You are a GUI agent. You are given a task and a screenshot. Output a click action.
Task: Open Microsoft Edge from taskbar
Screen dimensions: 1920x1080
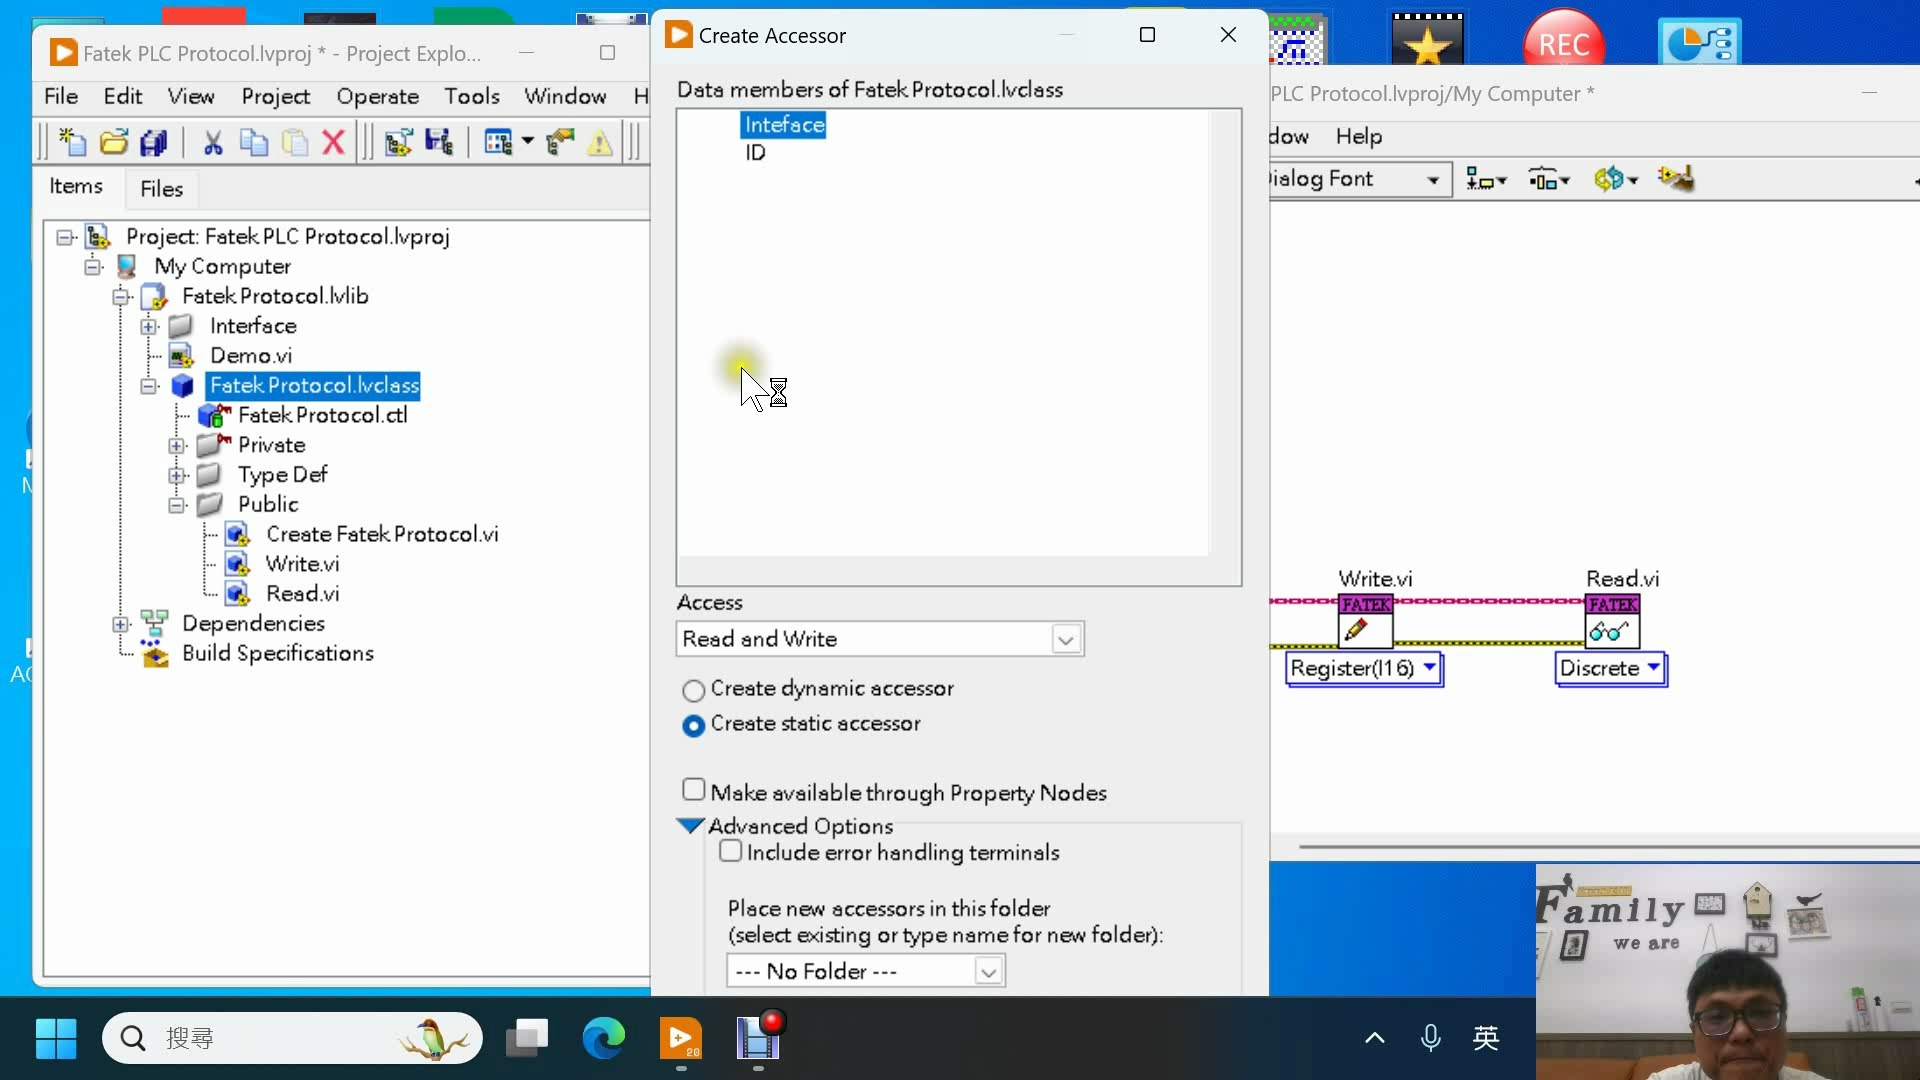point(604,1038)
